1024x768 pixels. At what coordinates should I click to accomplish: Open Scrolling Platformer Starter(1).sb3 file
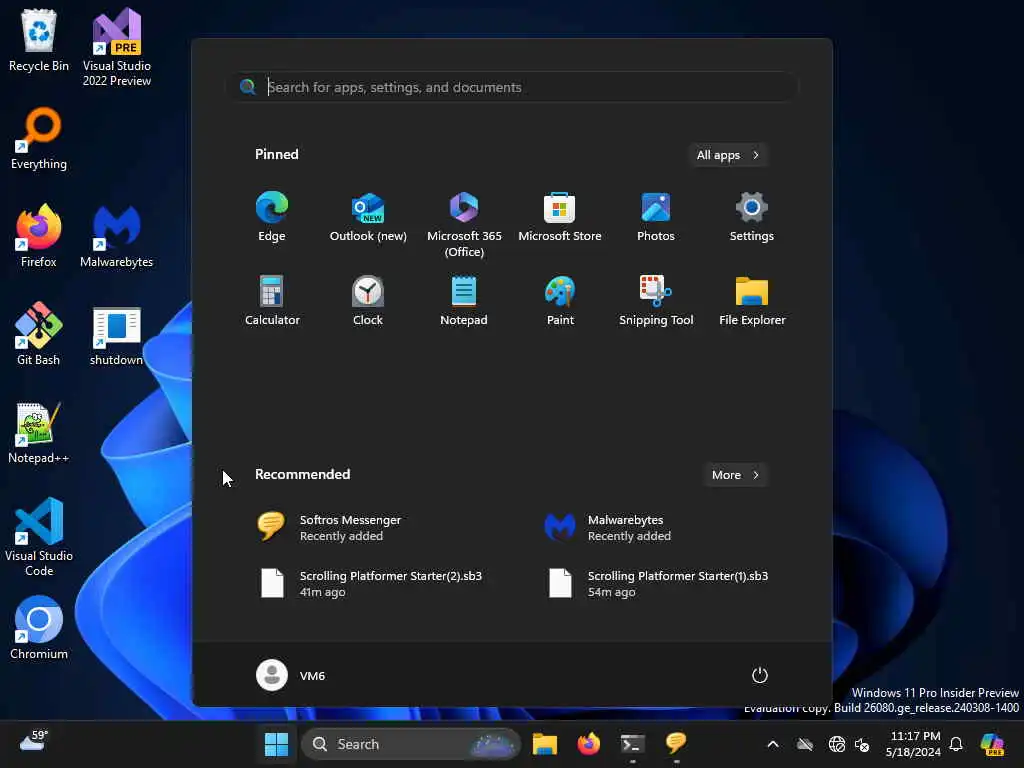click(660, 583)
